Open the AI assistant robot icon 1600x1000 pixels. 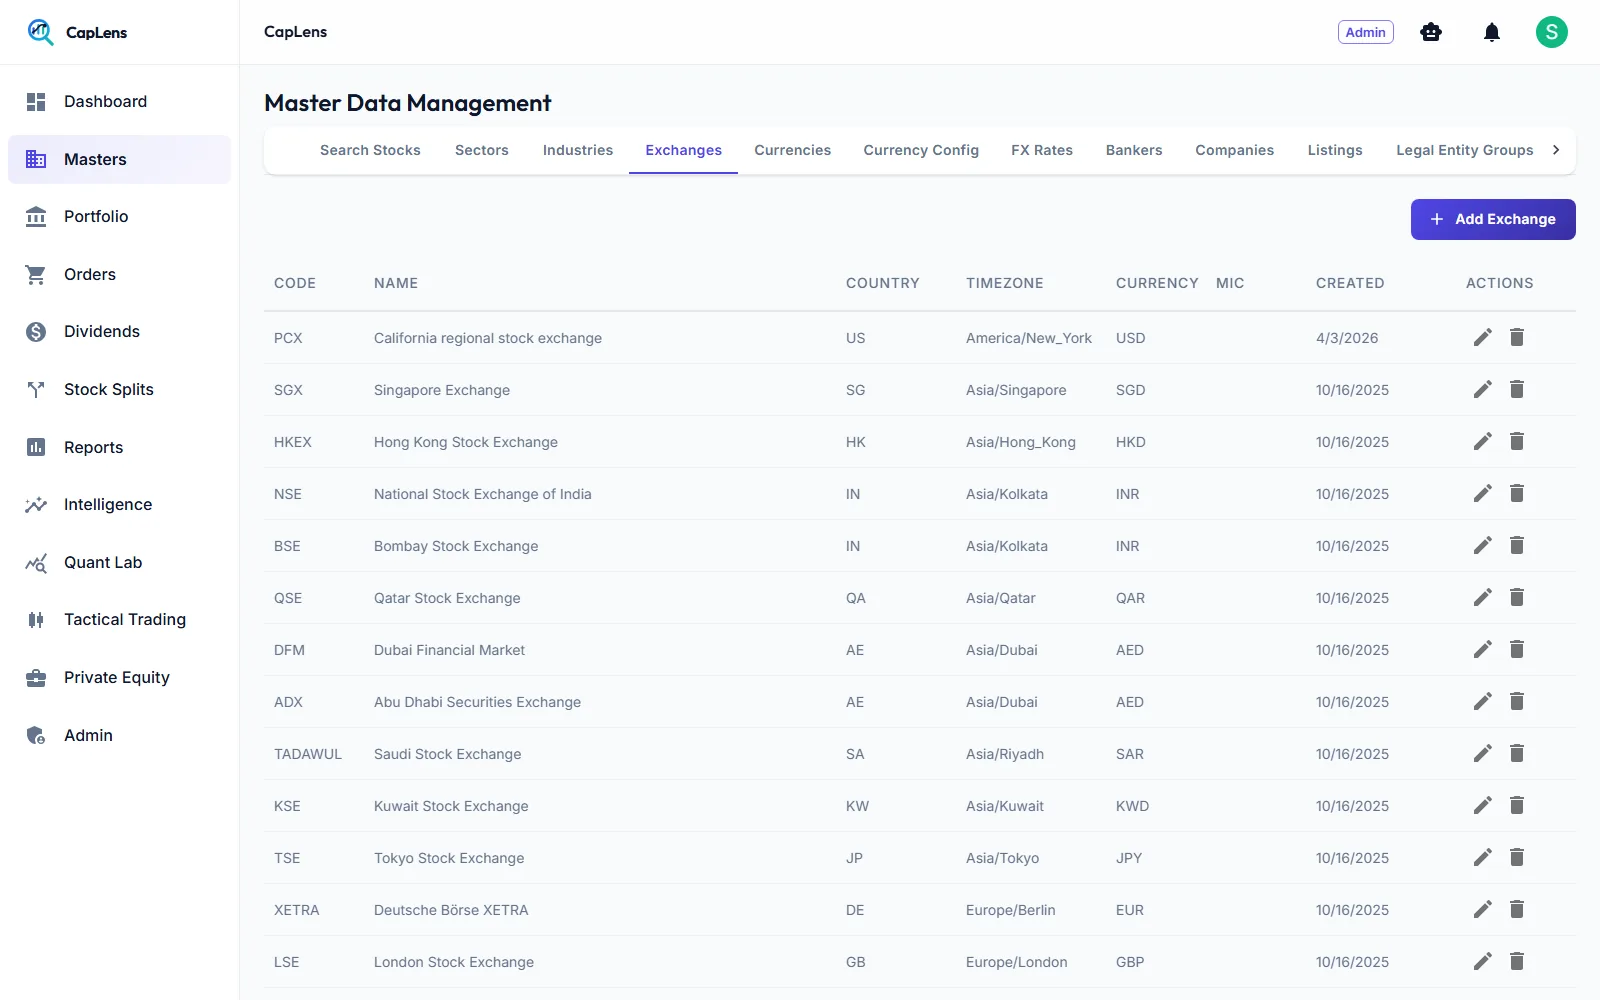(1431, 33)
